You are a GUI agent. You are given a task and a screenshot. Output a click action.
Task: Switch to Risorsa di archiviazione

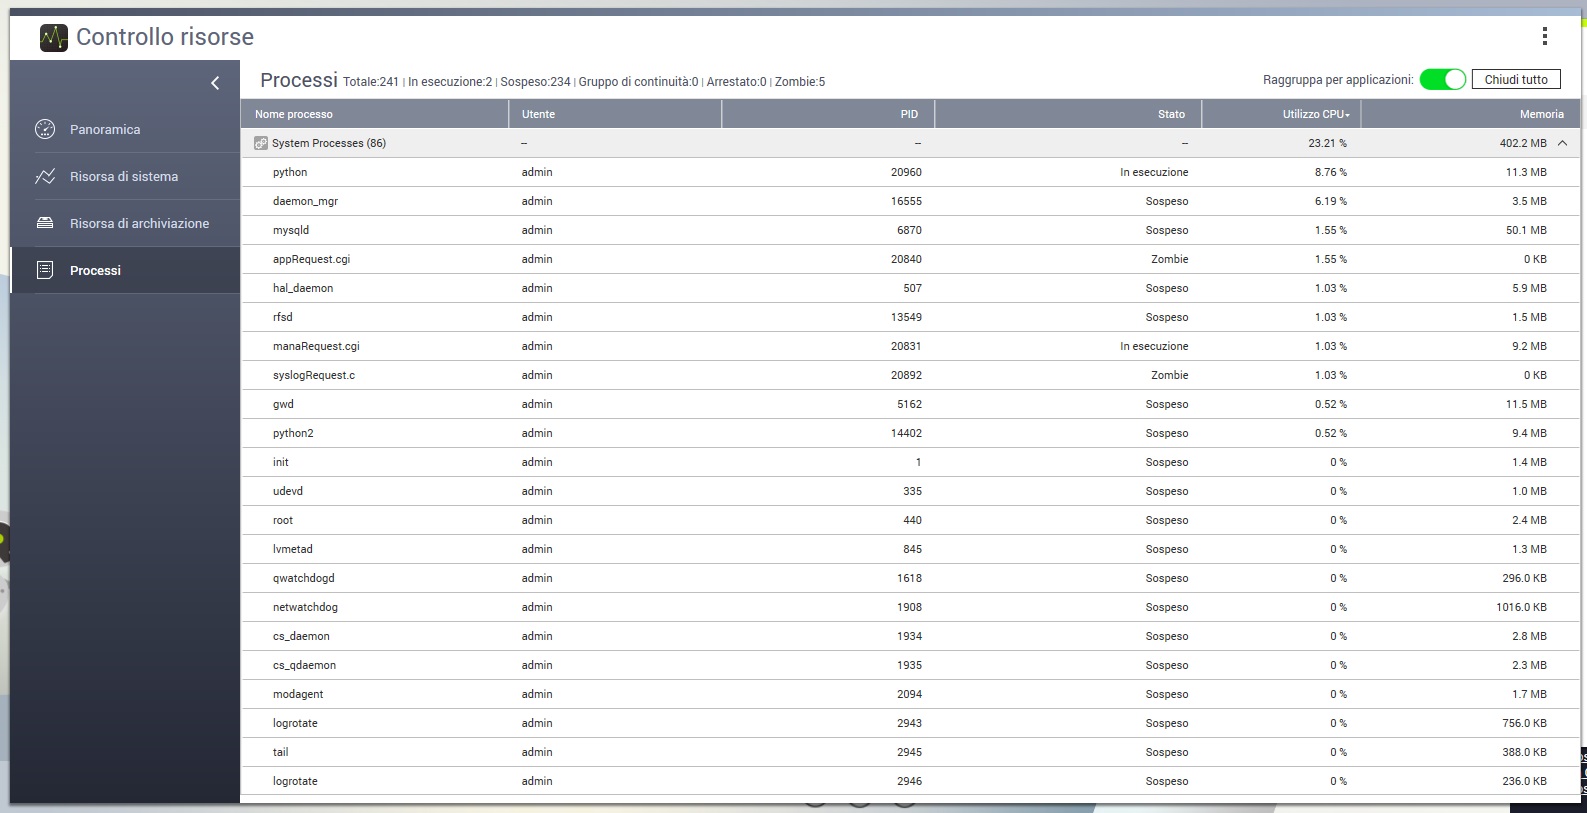(x=139, y=223)
